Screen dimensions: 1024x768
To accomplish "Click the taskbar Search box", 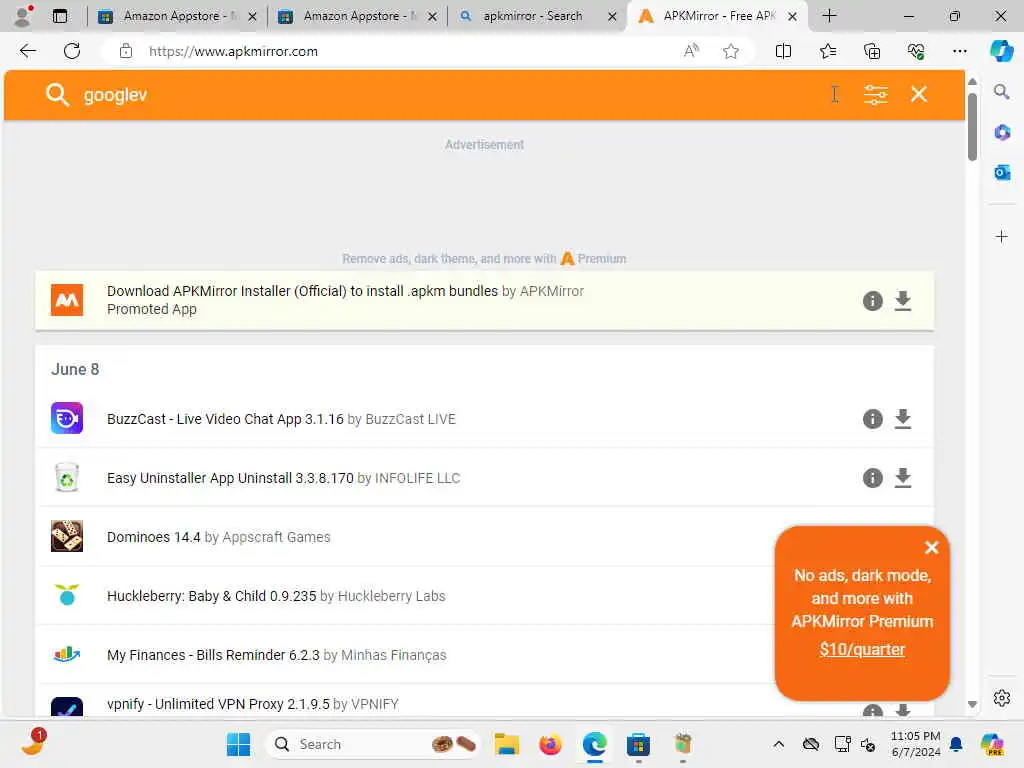I will coord(372,744).
